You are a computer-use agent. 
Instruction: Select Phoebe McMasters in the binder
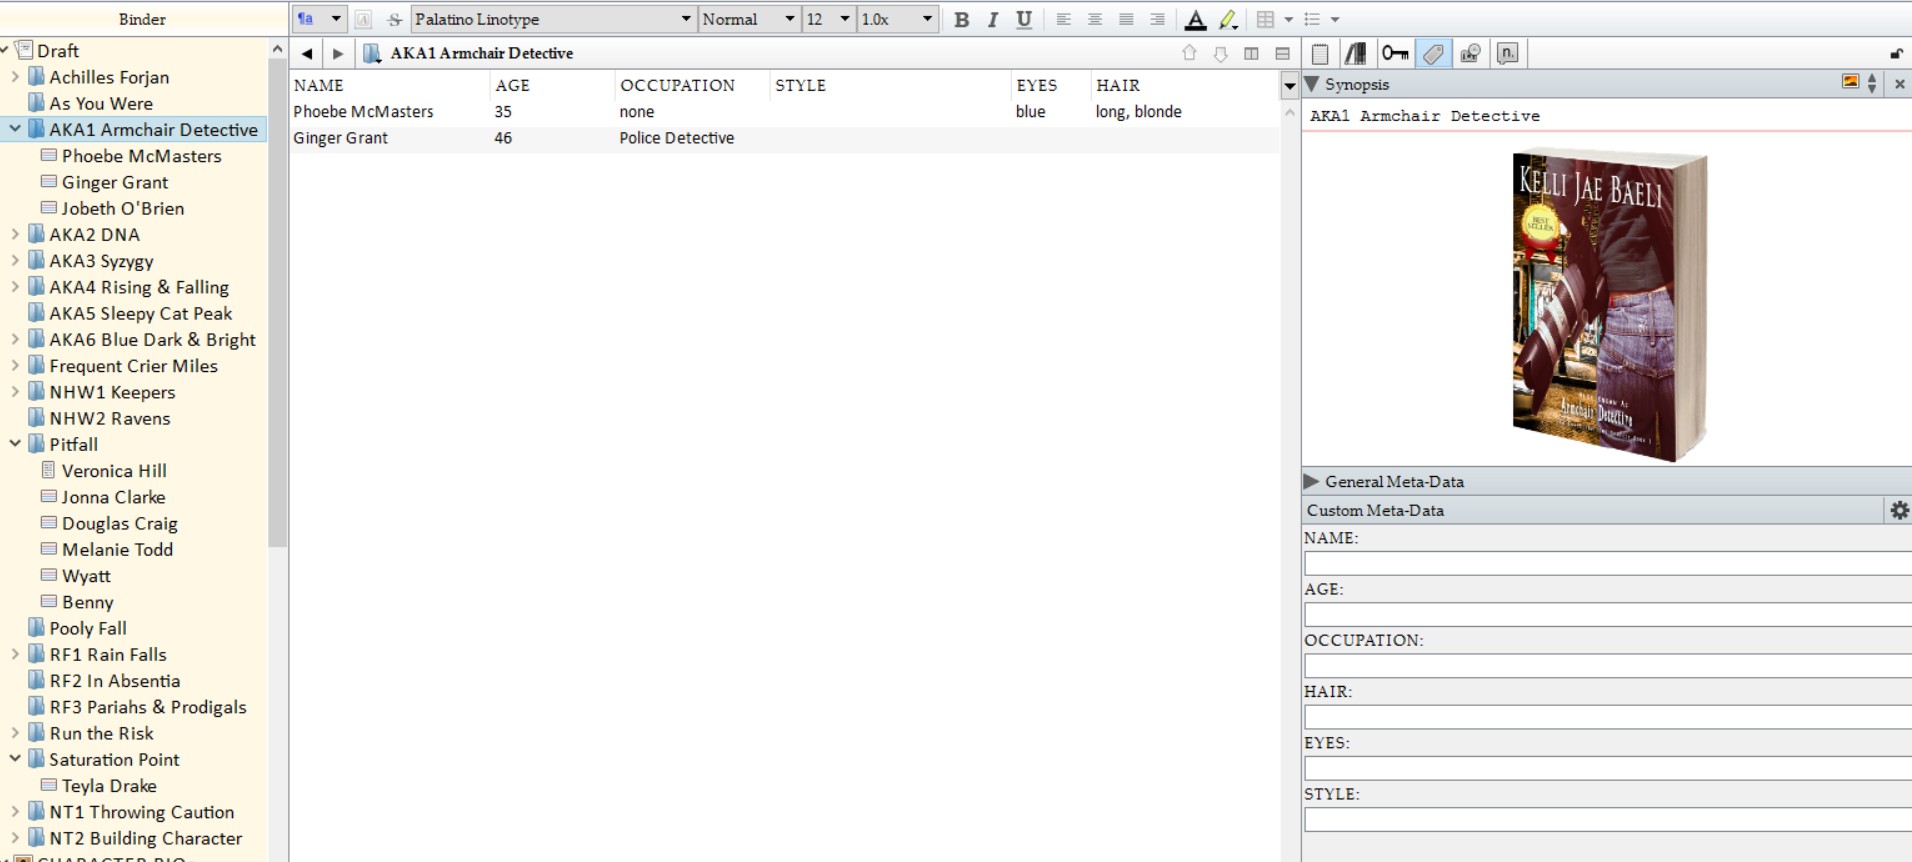pos(141,156)
